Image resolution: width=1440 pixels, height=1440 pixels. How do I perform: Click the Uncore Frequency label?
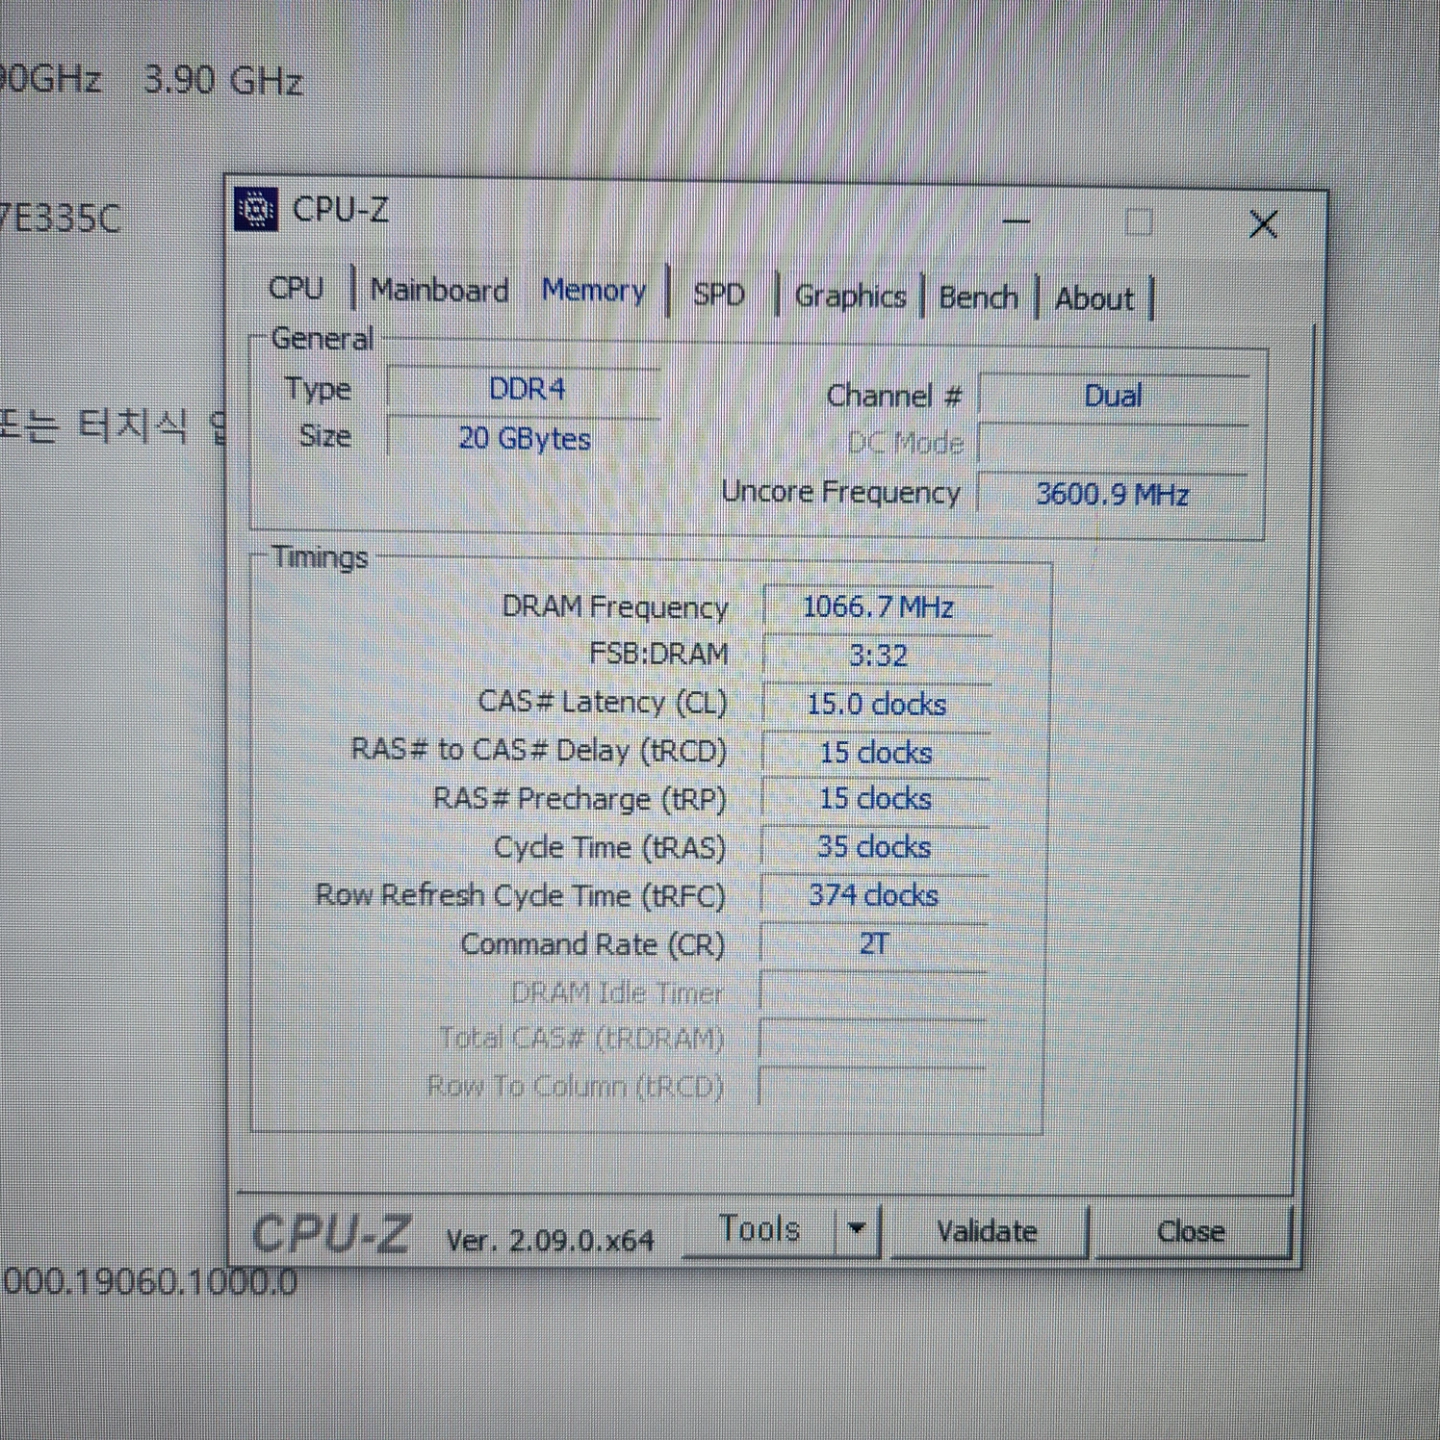(841, 492)
